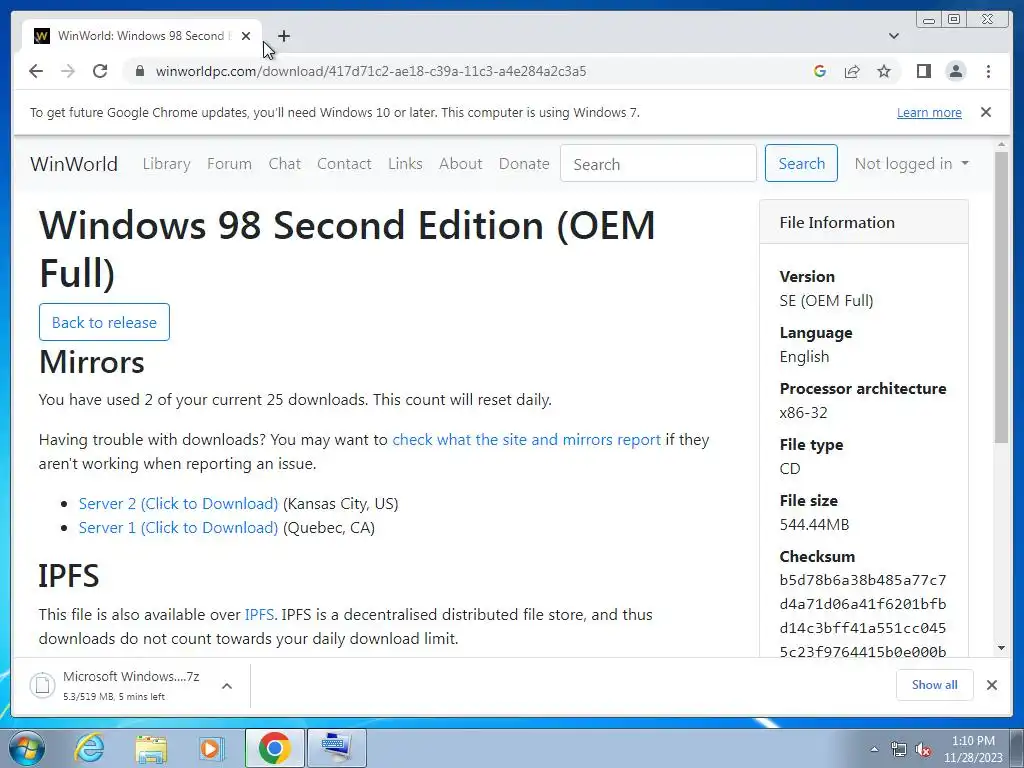Click the browser forward arrow
Viewport: 1024px width, 768px height.
click(68, 71)
